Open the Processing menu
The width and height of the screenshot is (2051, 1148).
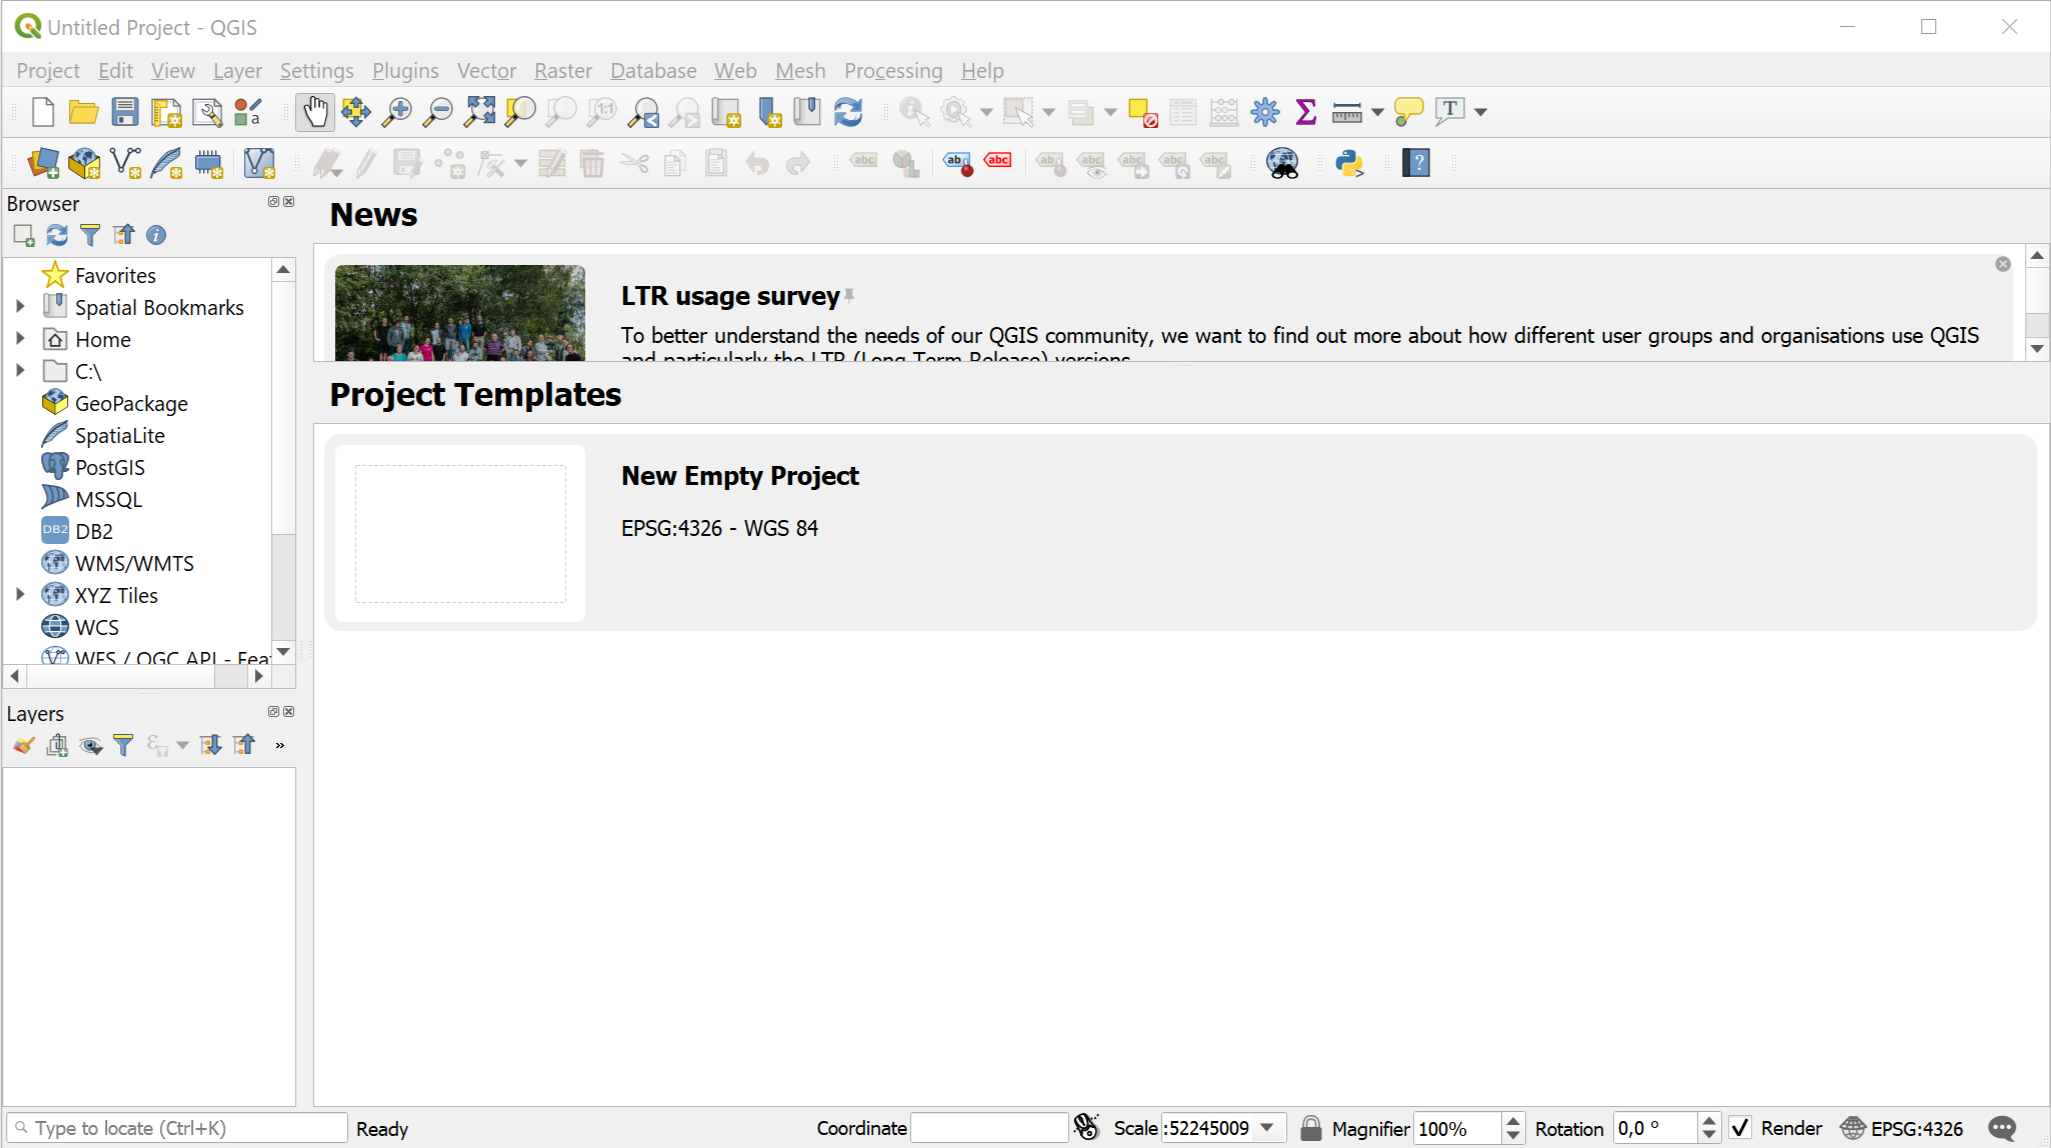pyautogui.click(x=892, y=71)
